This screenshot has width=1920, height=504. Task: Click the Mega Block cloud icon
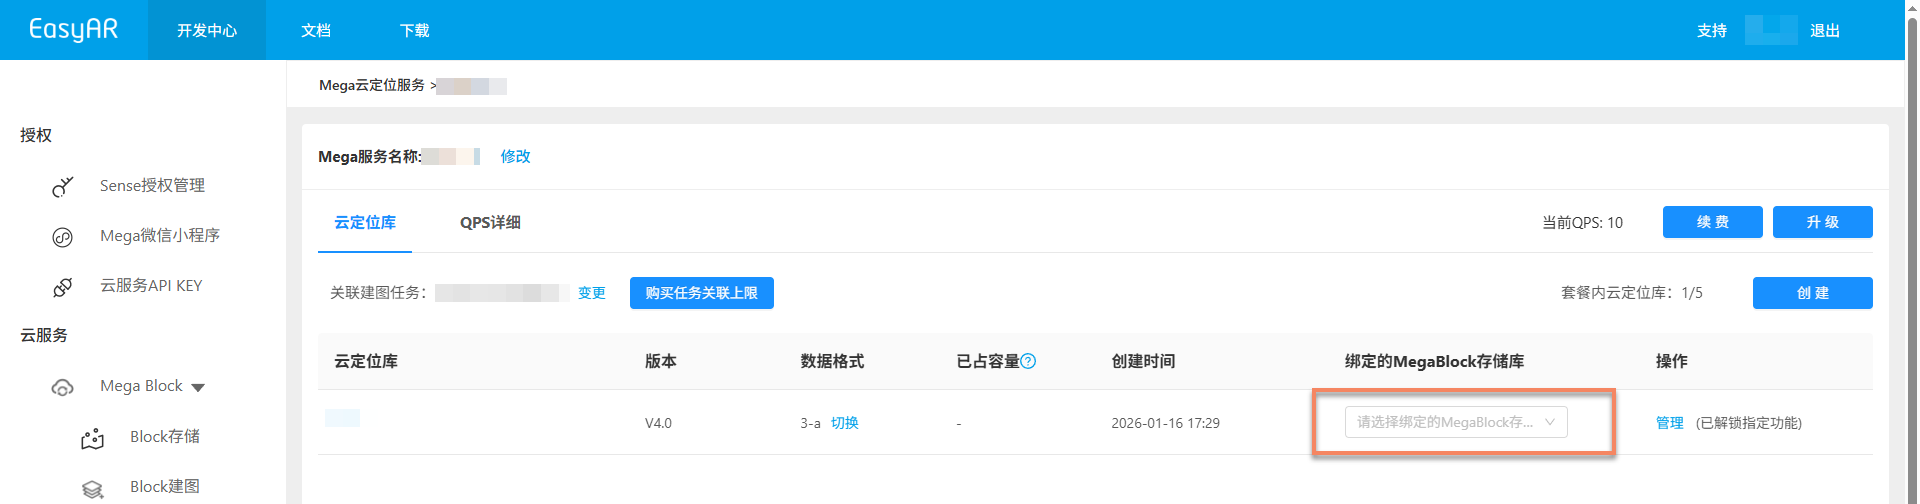(63, 387)
